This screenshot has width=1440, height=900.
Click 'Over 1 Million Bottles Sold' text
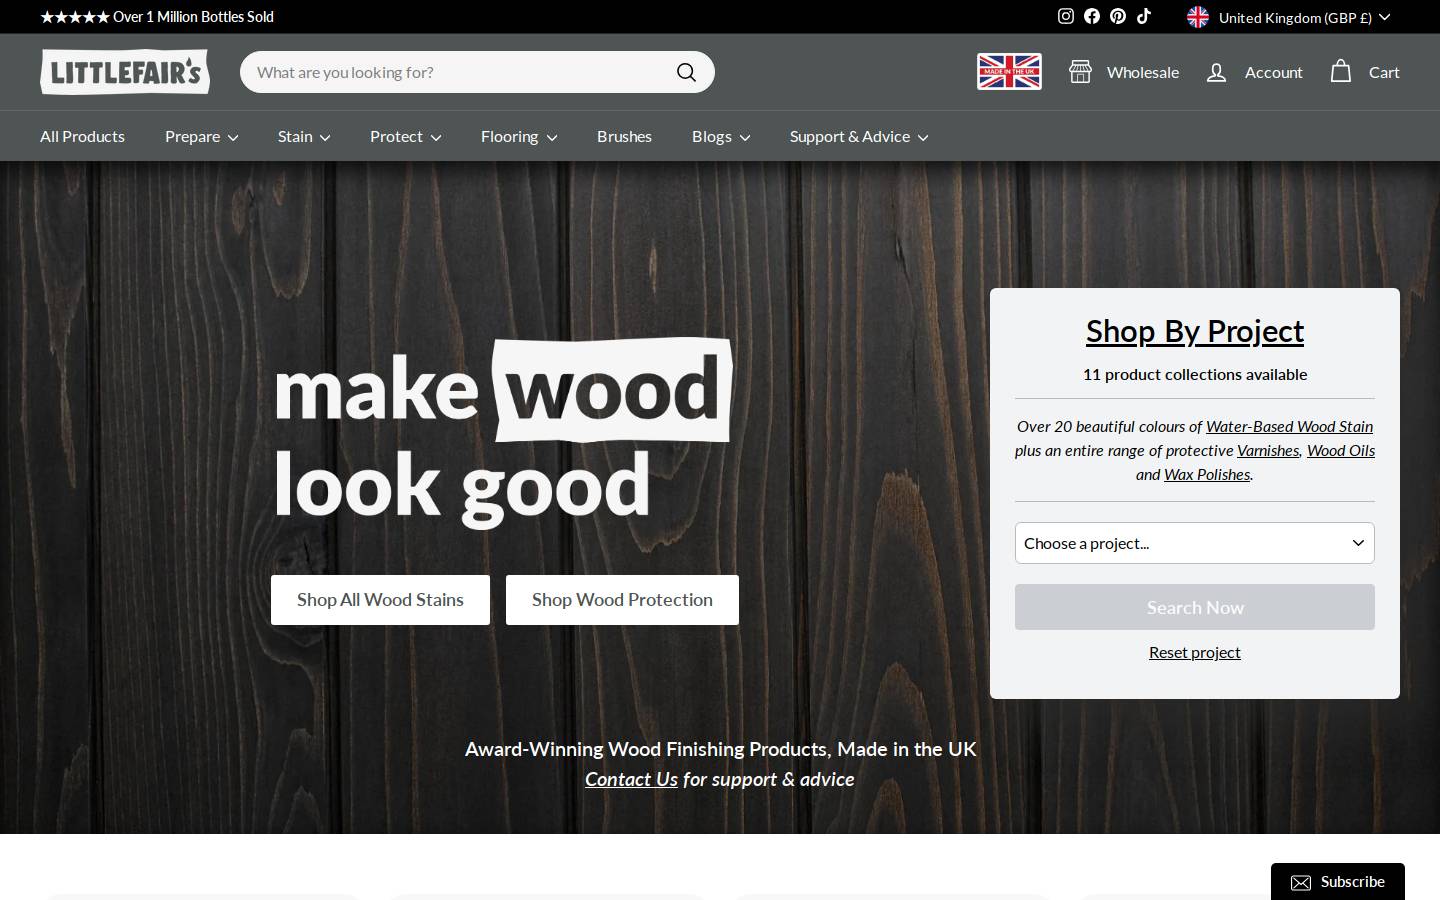(x=193, y=17)
